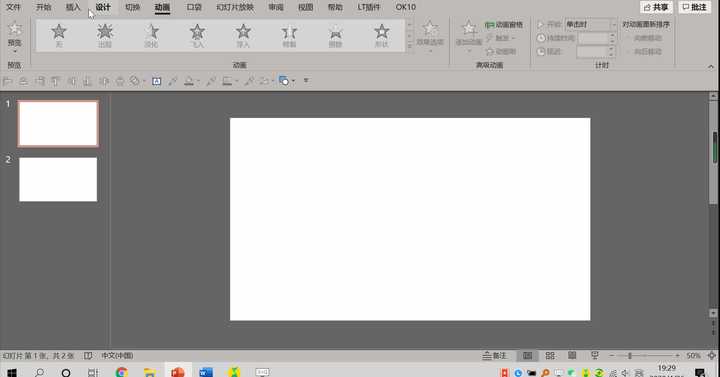Open the 预览 preview dropdown arrow
This screenshot has height=377, width=720.
coord(15,51)
